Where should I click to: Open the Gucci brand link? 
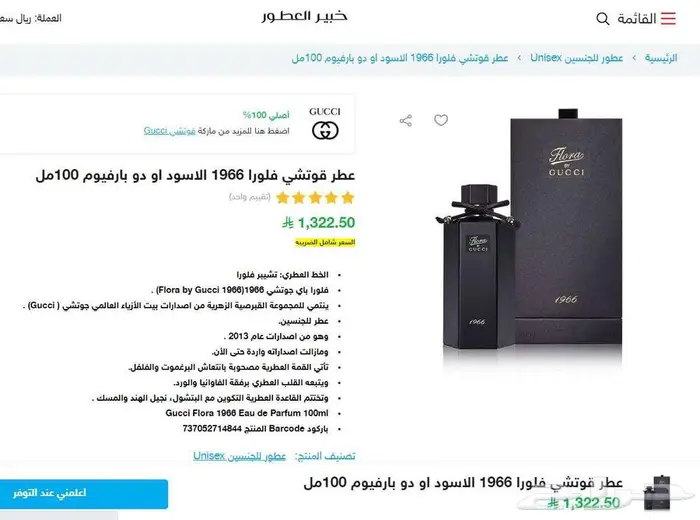pyautogui.click(x=169, y=131)
